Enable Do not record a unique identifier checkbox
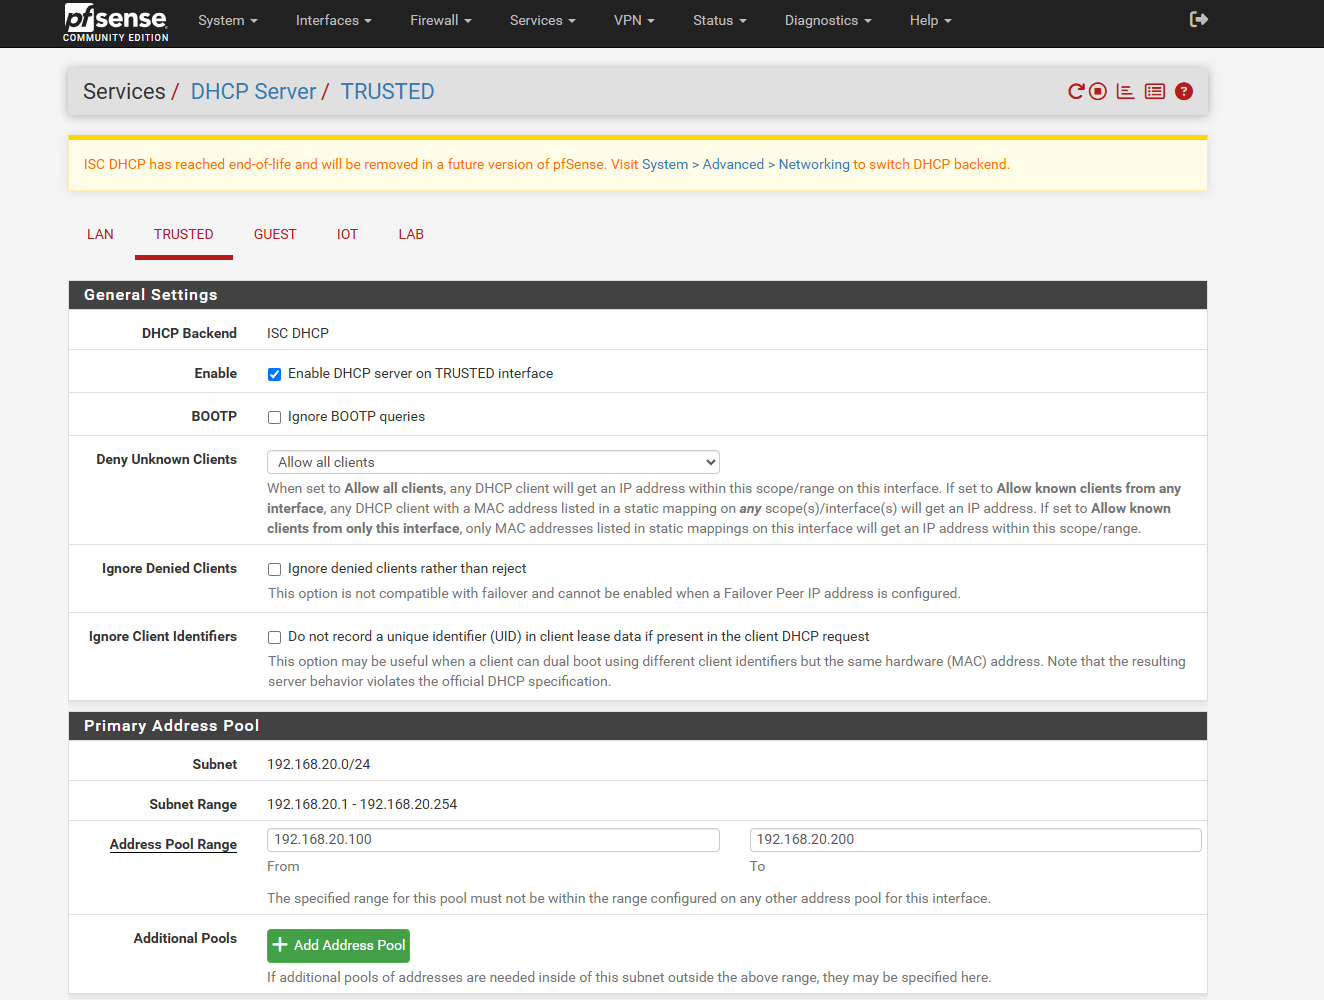 point(274,637)
